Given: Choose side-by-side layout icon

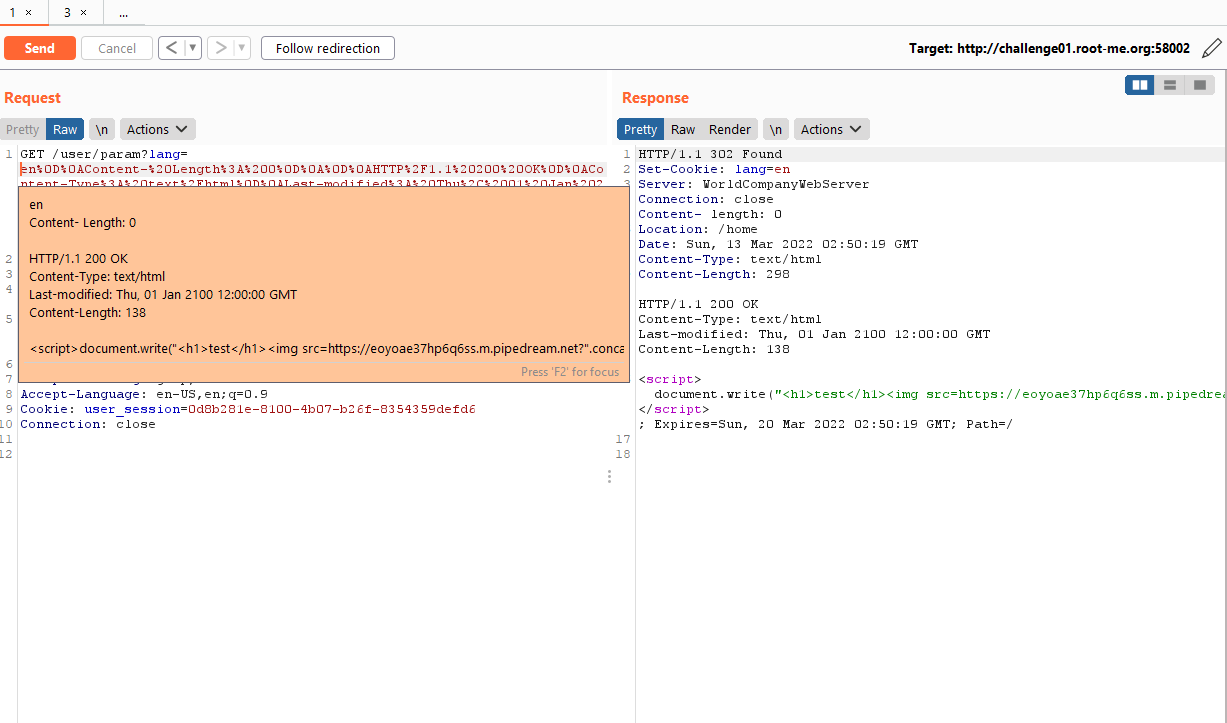Looking at the screenshot, I should (1140, 85).
